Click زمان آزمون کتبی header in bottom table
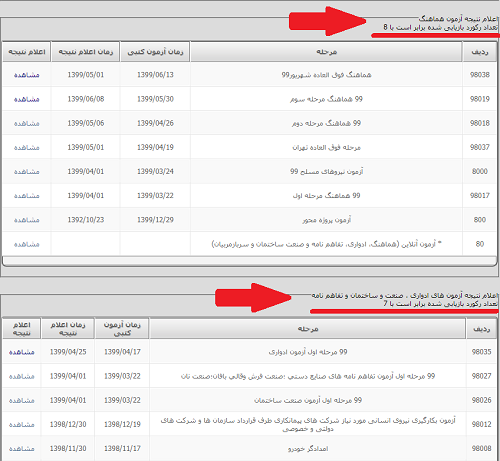Screen dimensions: 500x461 click(122, 329)
